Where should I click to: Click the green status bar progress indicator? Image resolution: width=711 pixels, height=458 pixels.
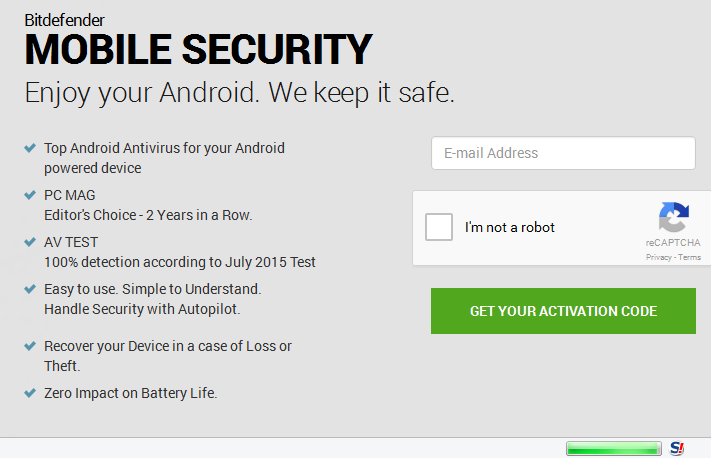(x=613, y=448)
